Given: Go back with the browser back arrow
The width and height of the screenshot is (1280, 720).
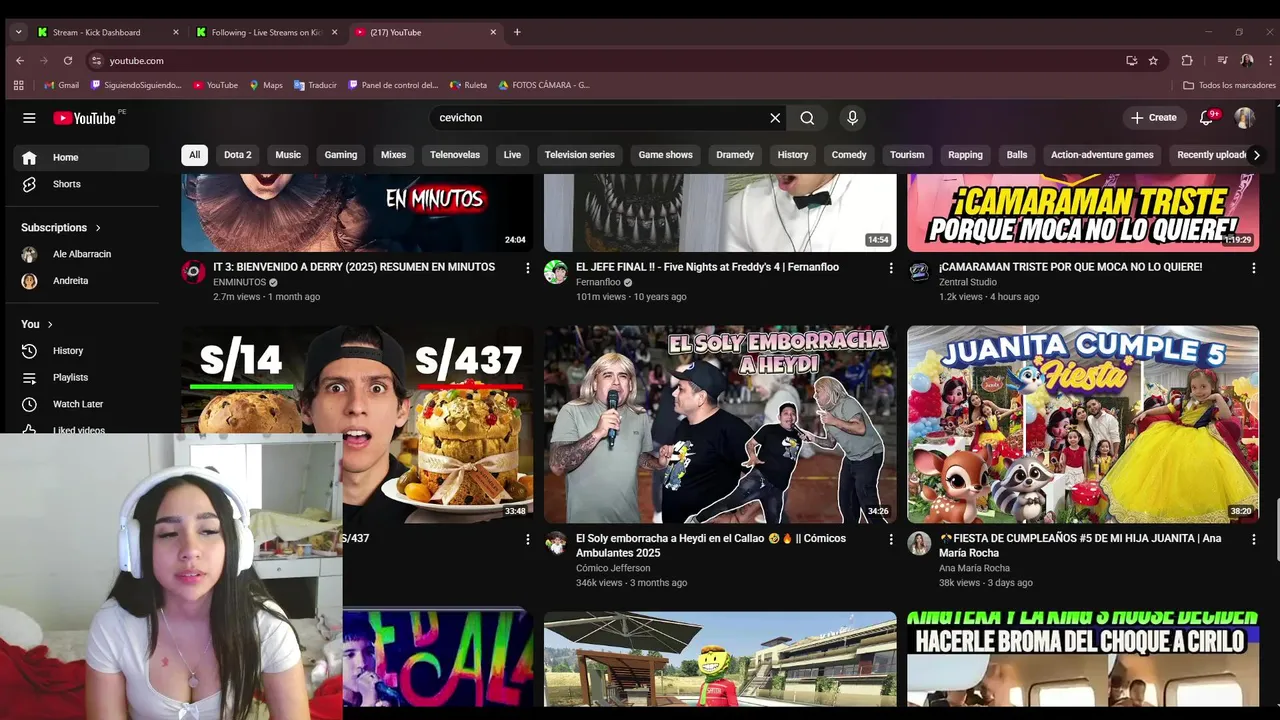Looking at the screenshot, I should point(20,61).
